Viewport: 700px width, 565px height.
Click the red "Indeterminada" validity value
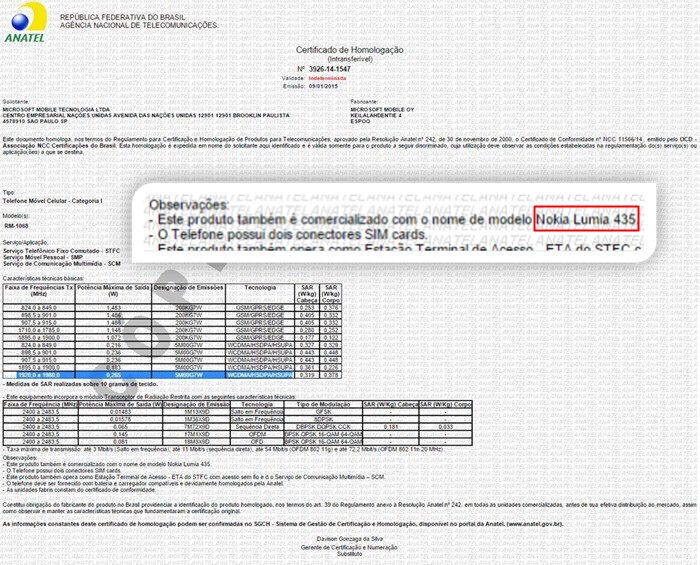327,78
